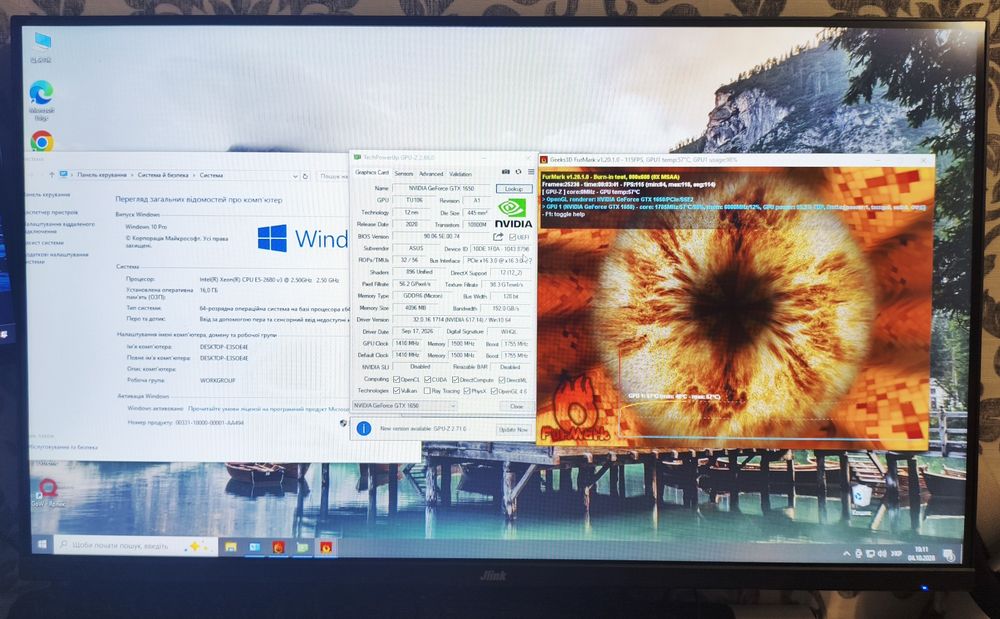Click the Close button in GPU-Z
The width and height of the screenshot is (1000, 619).
click(516, 406)
